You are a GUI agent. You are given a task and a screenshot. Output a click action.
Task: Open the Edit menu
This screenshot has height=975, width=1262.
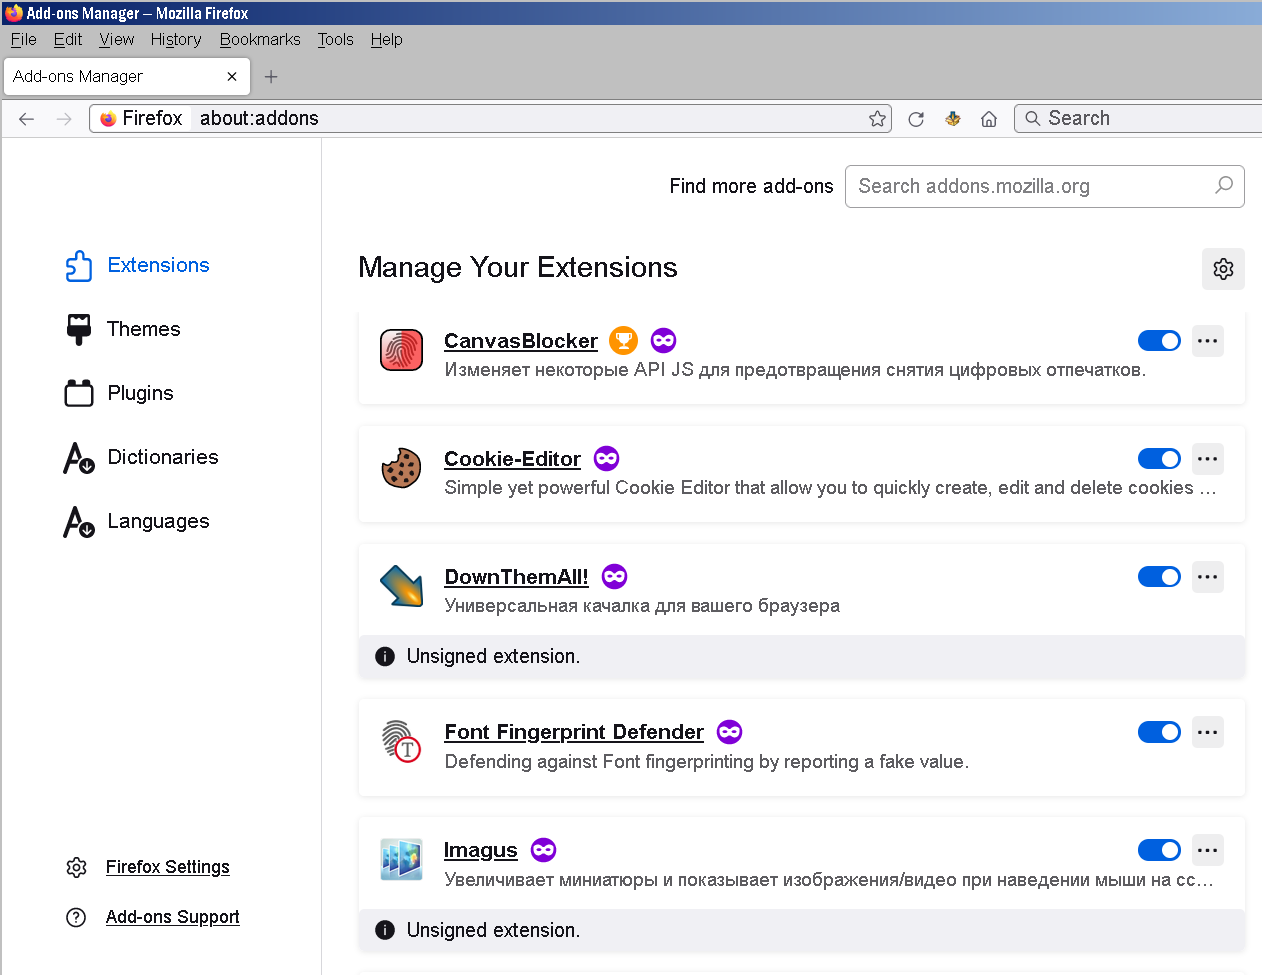(68, 39)
